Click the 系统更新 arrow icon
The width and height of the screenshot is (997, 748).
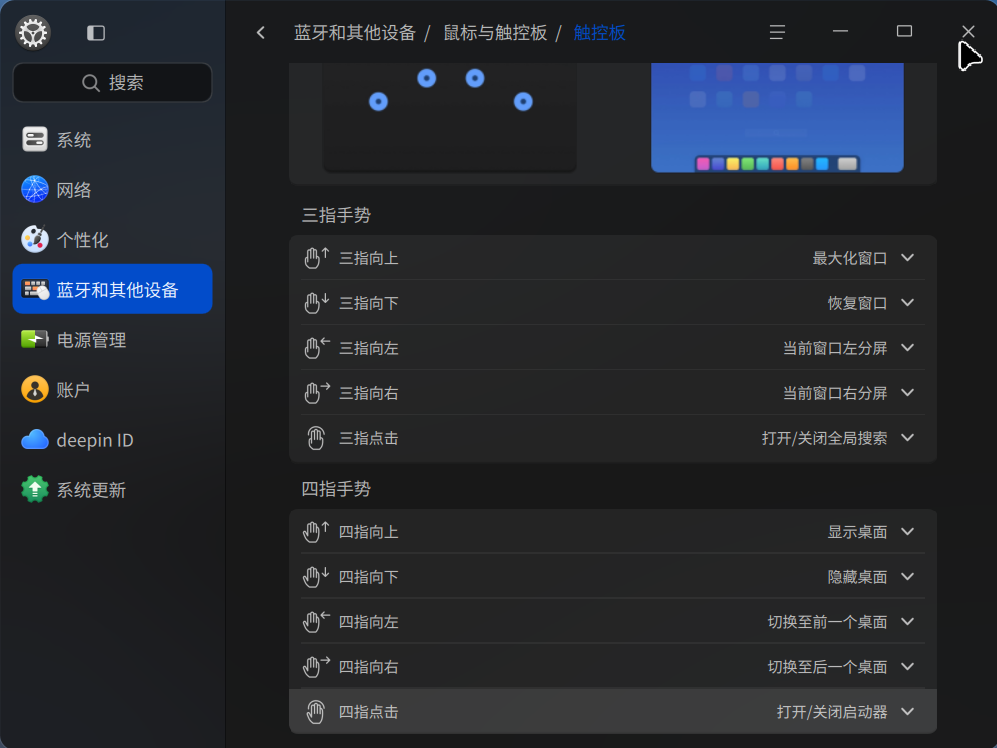tap(35, 489)
